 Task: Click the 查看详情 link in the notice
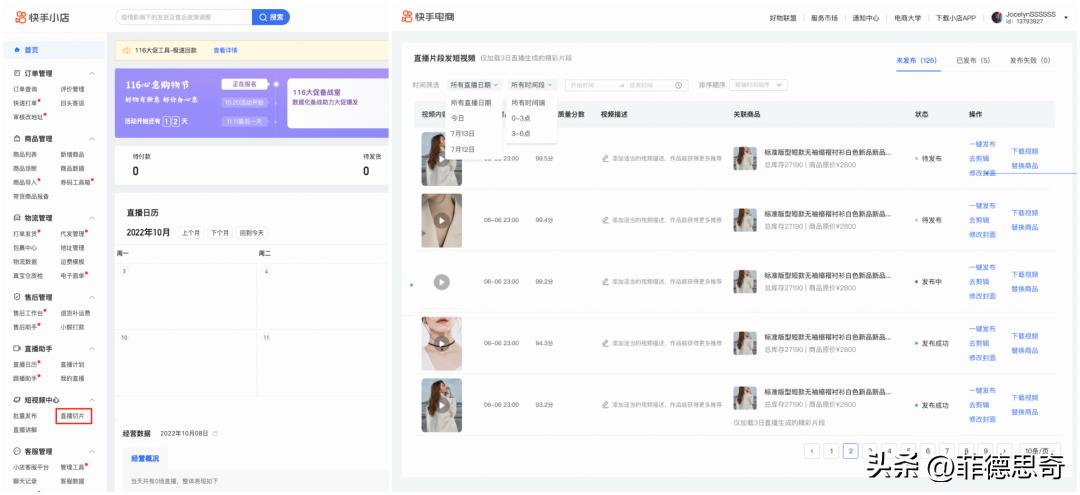(x=225, y=50)
